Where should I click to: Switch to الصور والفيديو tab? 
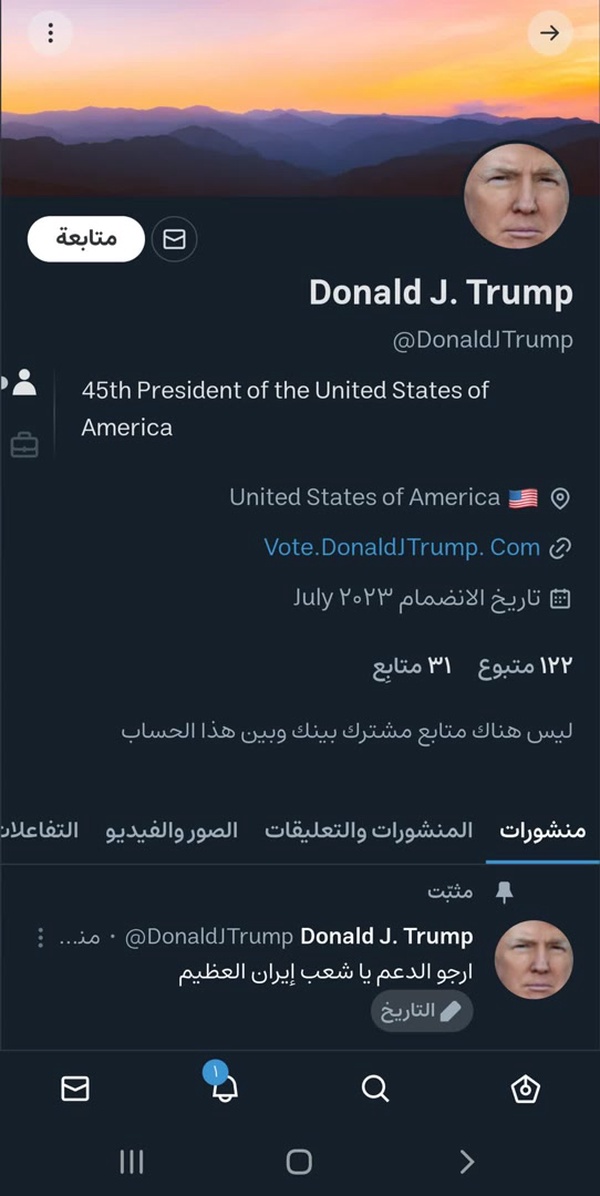coord(172,831)
